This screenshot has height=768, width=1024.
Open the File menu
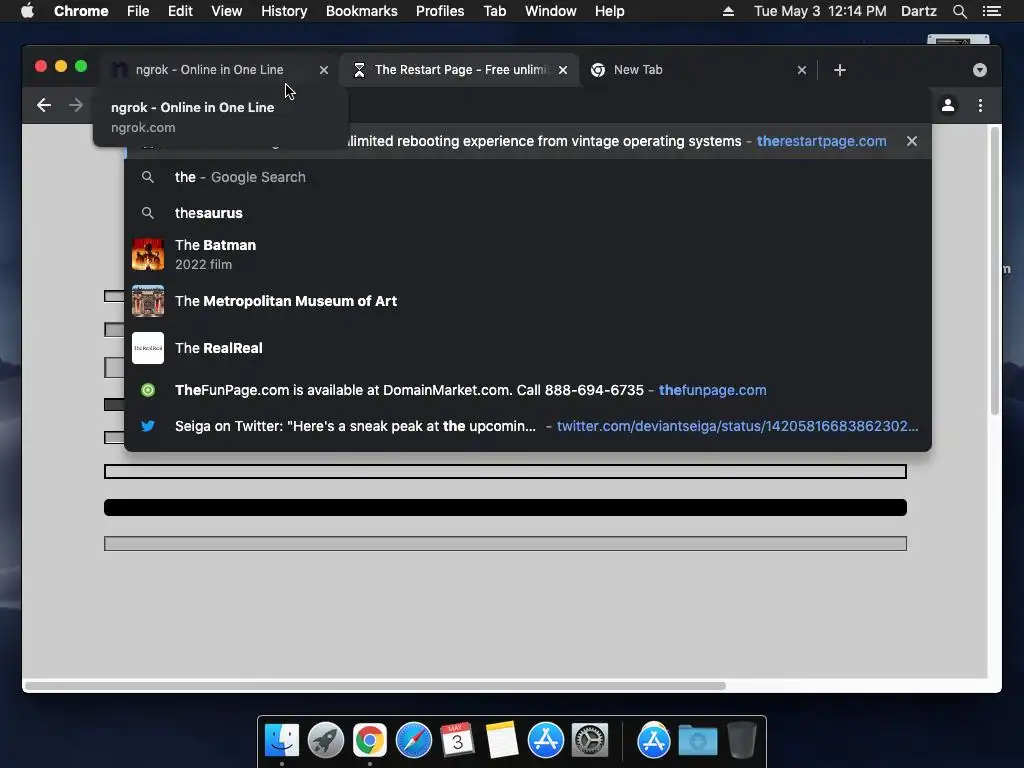coord(138,11)
